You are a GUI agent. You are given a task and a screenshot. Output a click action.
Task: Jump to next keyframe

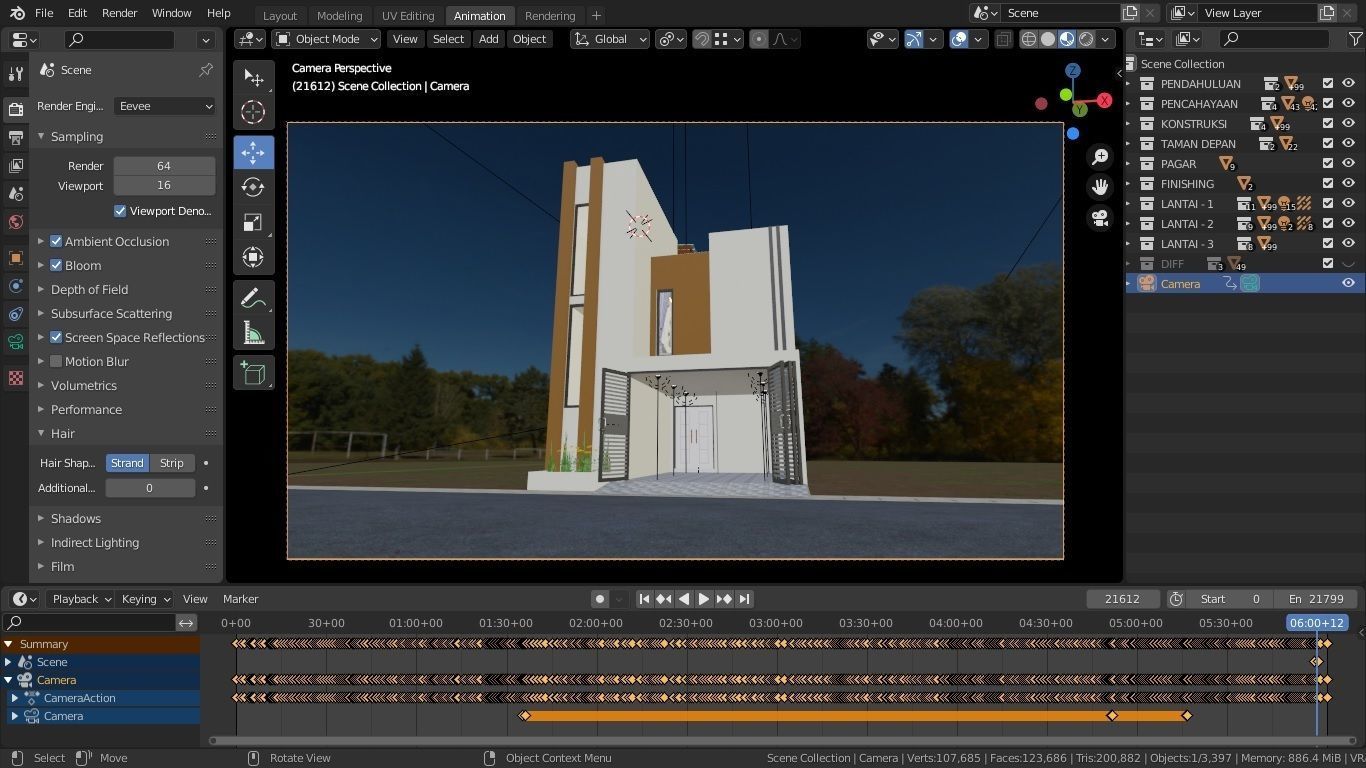point(724,599)
